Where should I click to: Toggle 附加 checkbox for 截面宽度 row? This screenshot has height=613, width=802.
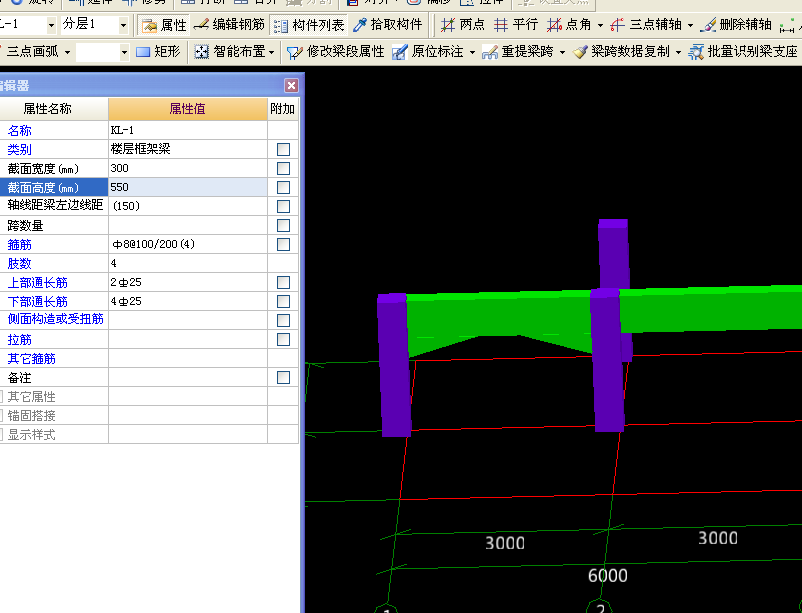pos(283,168)
